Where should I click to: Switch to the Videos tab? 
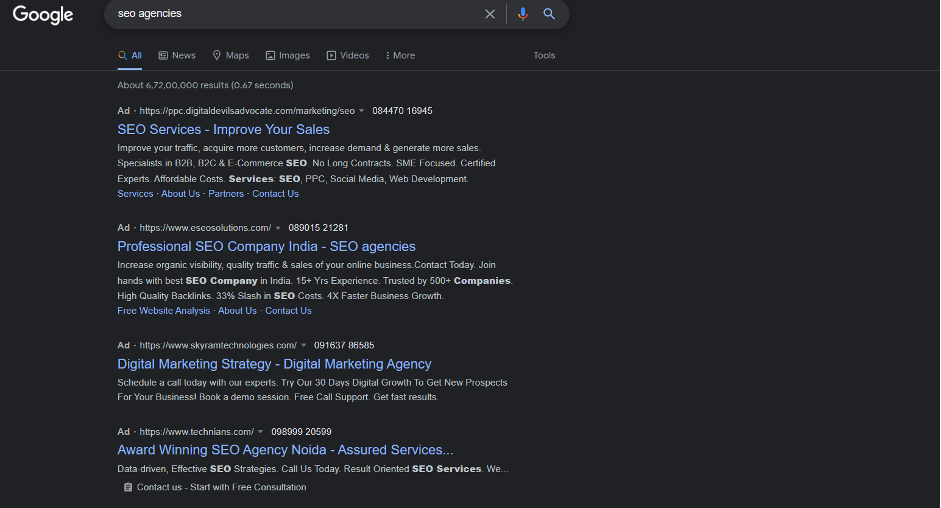pos(348,55)
